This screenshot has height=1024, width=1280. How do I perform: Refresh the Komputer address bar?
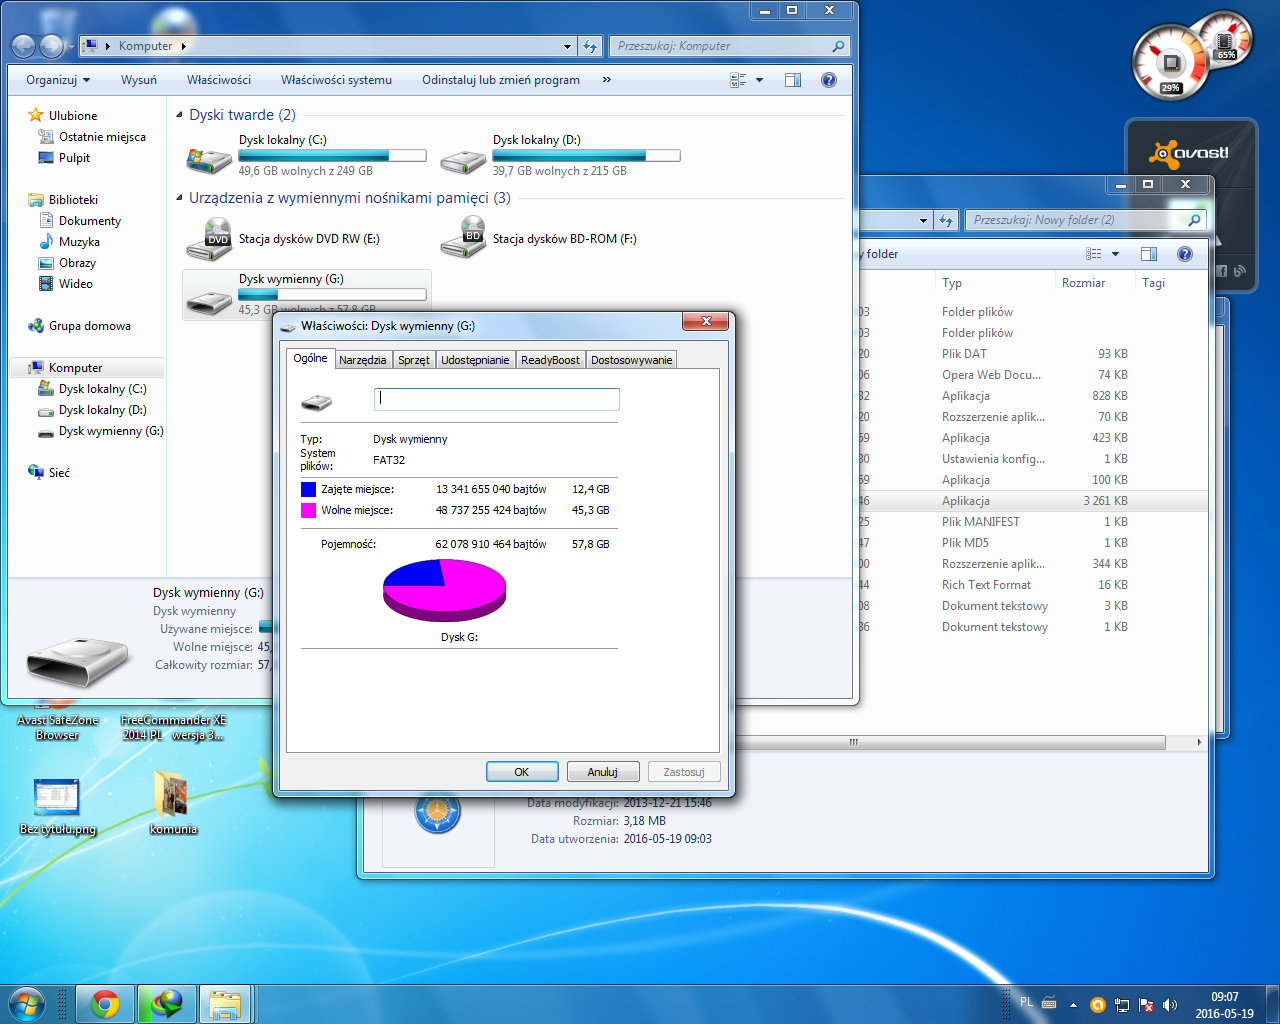coord(590,46)
